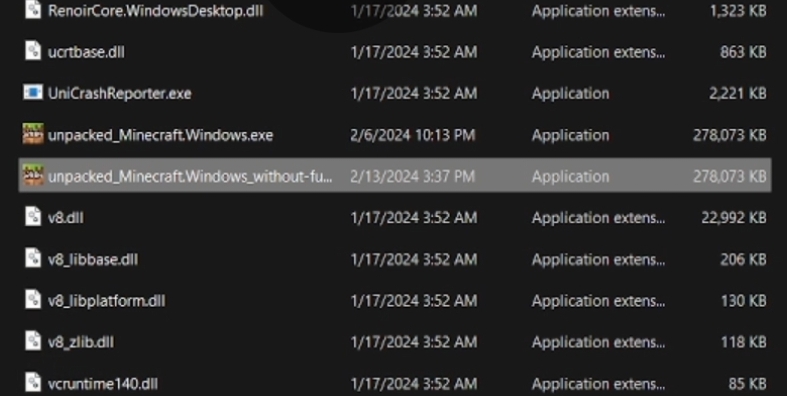The image size is (787, 396).
Task: Click the UniCrashReporter.exe application icon
Action: (33, 93)
